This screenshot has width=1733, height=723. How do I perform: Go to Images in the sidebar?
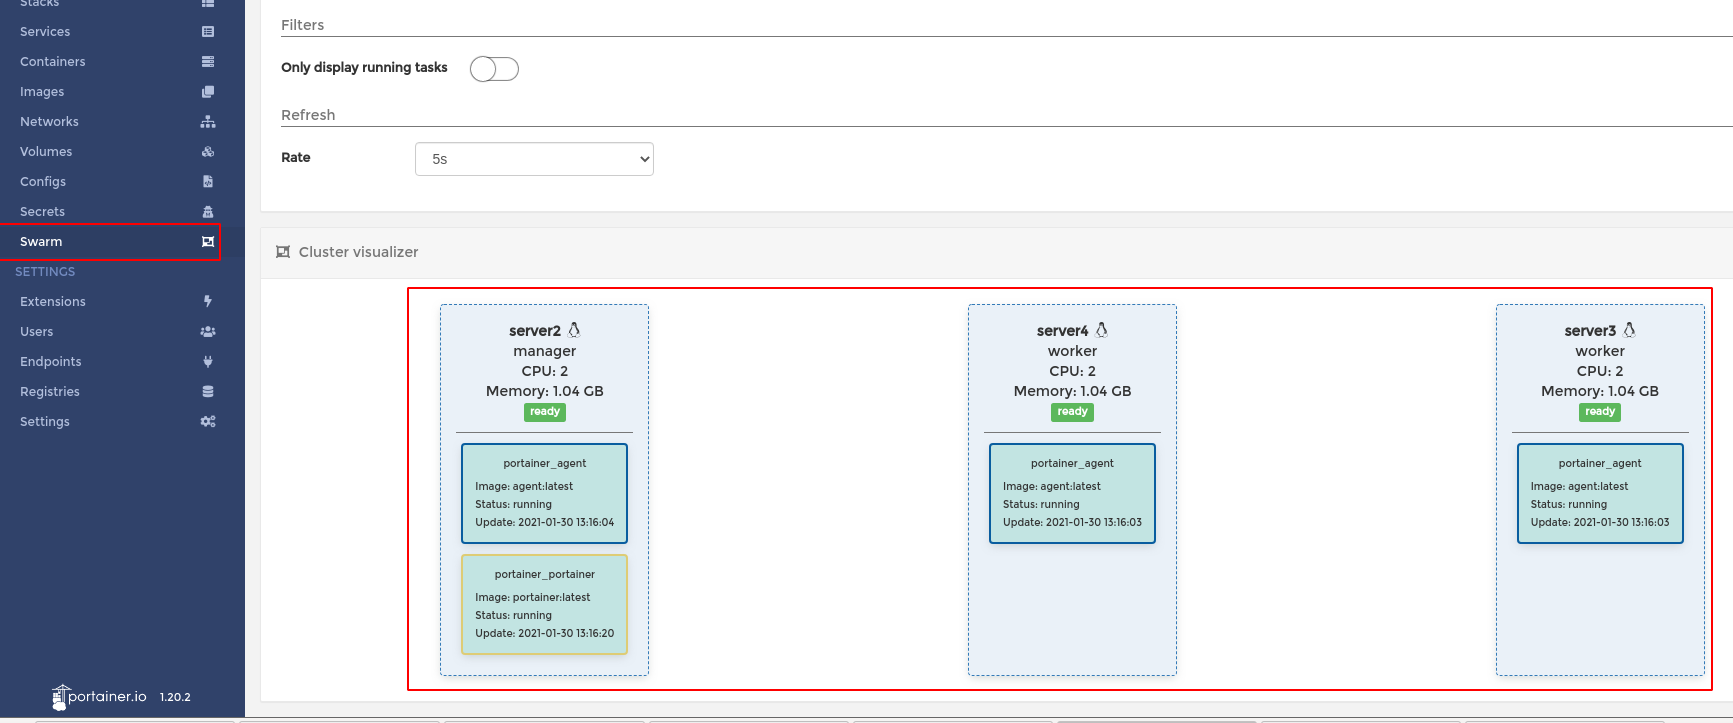[x=42, y=92]
